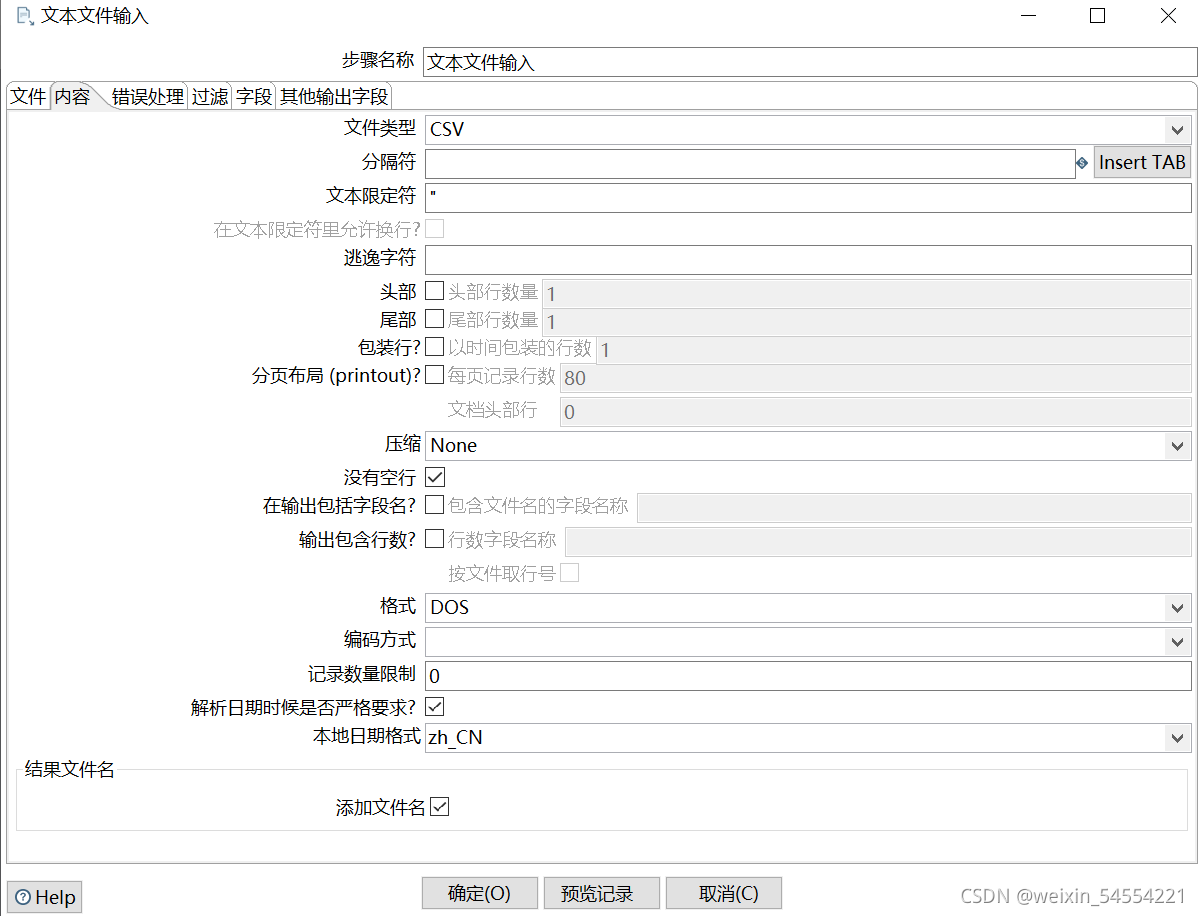Enable the 尾部 footer checkbox
Viewport: 1198px width, 916px height.
click(x=435, y=319)
